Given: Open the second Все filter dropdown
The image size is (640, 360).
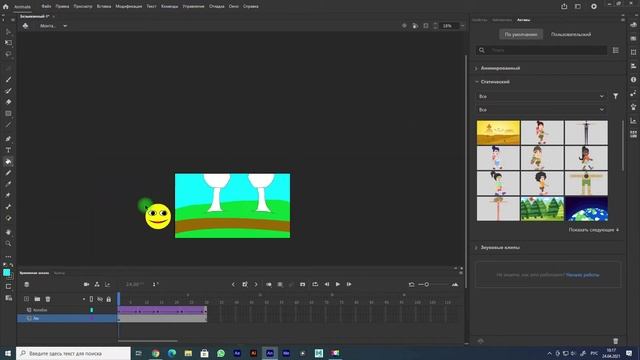Looking at the screenshot, I should tap(541, 110).
